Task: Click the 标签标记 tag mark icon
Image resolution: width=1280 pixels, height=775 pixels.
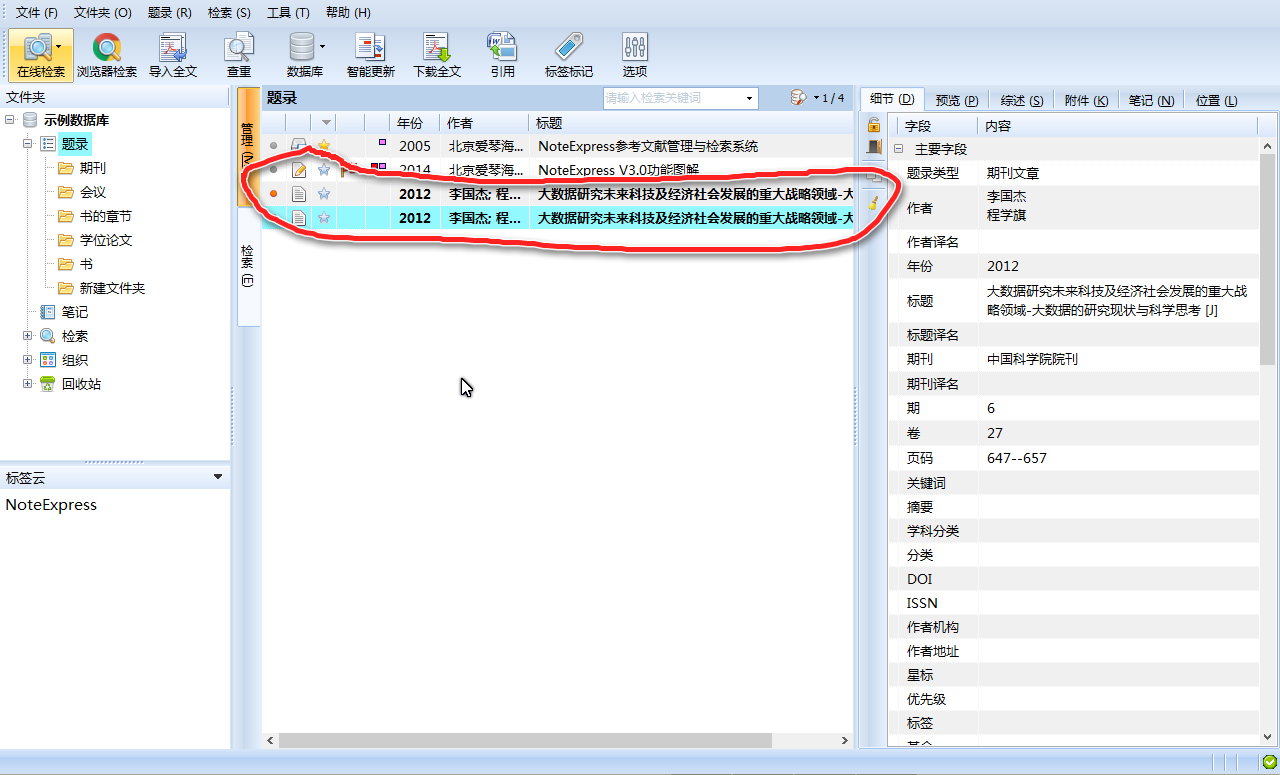Action: 568,47
